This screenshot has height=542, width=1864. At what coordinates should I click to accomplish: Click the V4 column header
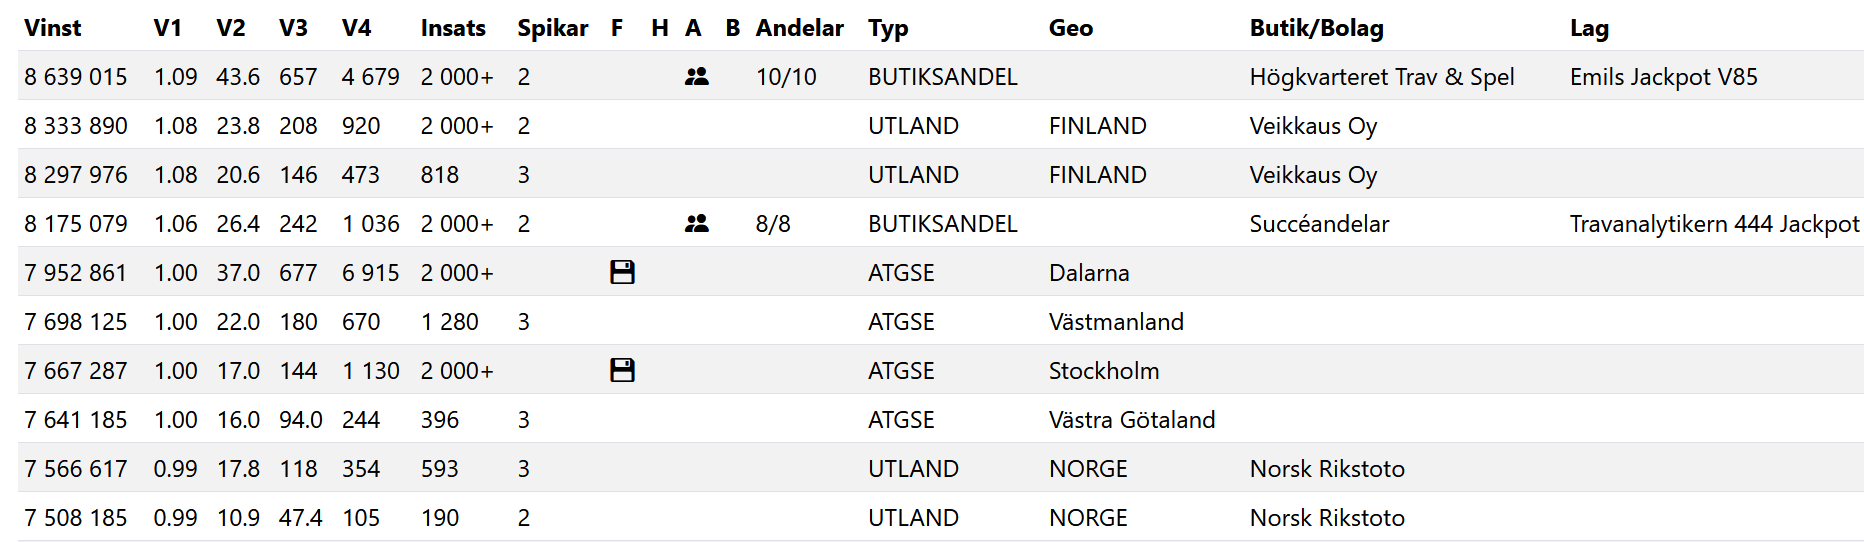coord(356,28)
